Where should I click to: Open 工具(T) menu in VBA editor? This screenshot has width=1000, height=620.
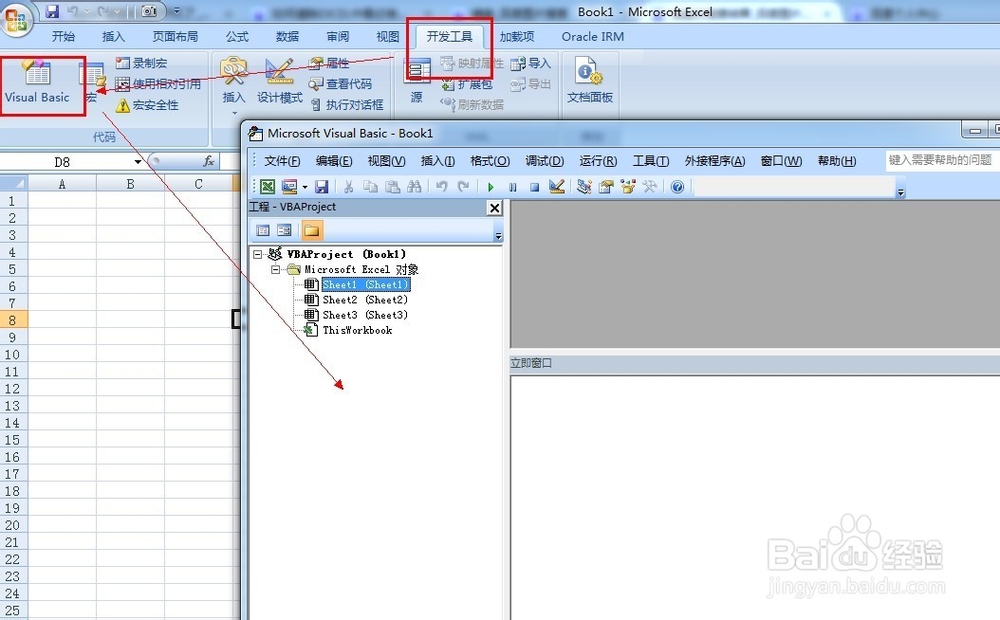[651, 161]
